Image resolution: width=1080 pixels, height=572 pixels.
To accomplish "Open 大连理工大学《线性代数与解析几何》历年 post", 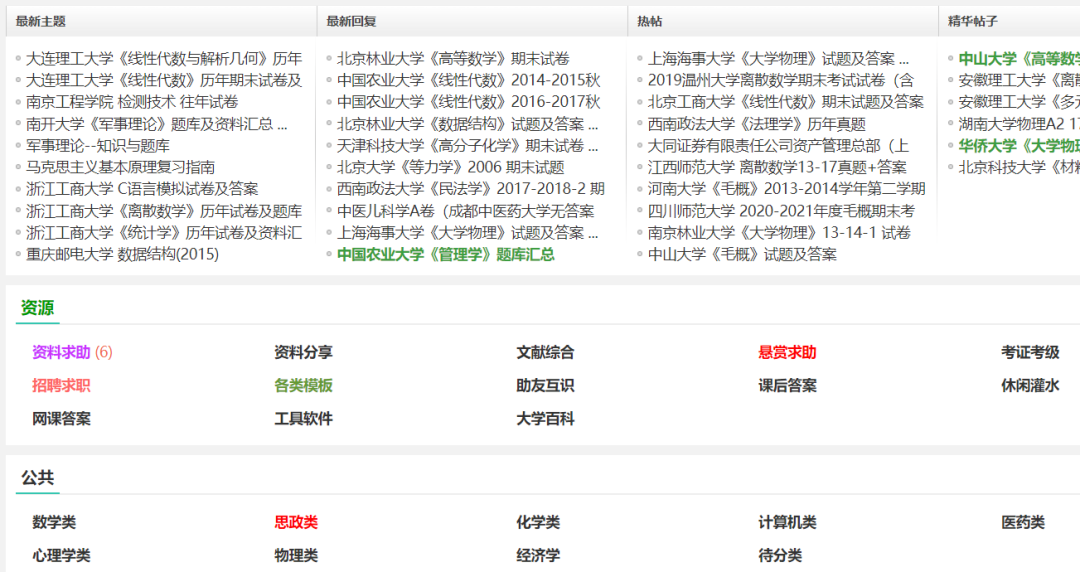I will pos(164,59).
